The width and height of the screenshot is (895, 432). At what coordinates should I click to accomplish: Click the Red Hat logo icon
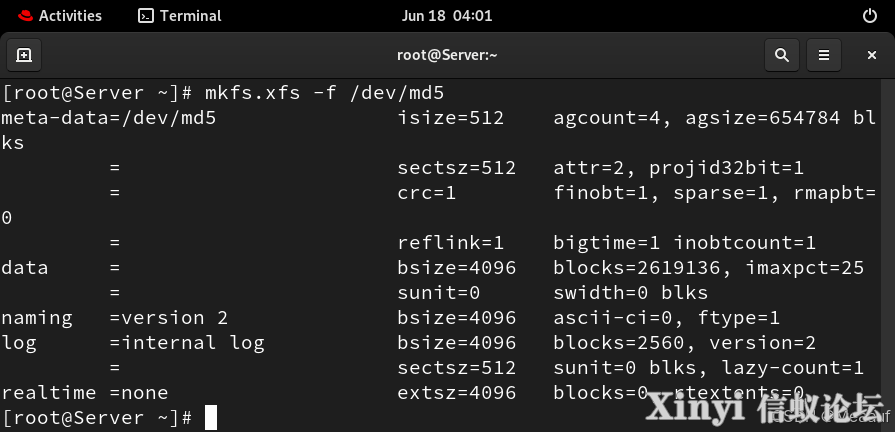pos(25,16)
